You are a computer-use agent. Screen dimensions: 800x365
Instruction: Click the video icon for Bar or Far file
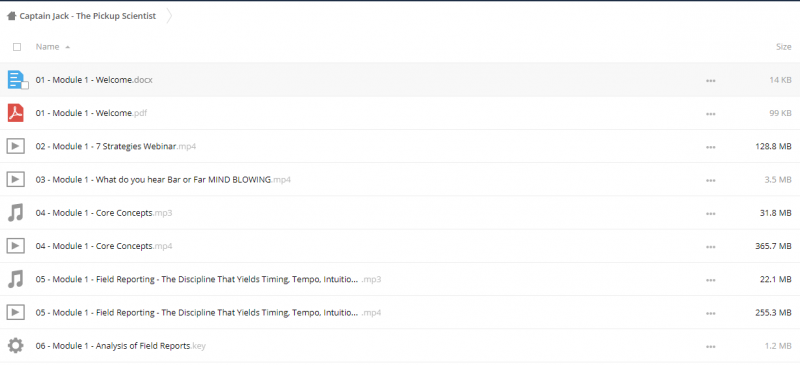tap(16, 179)
